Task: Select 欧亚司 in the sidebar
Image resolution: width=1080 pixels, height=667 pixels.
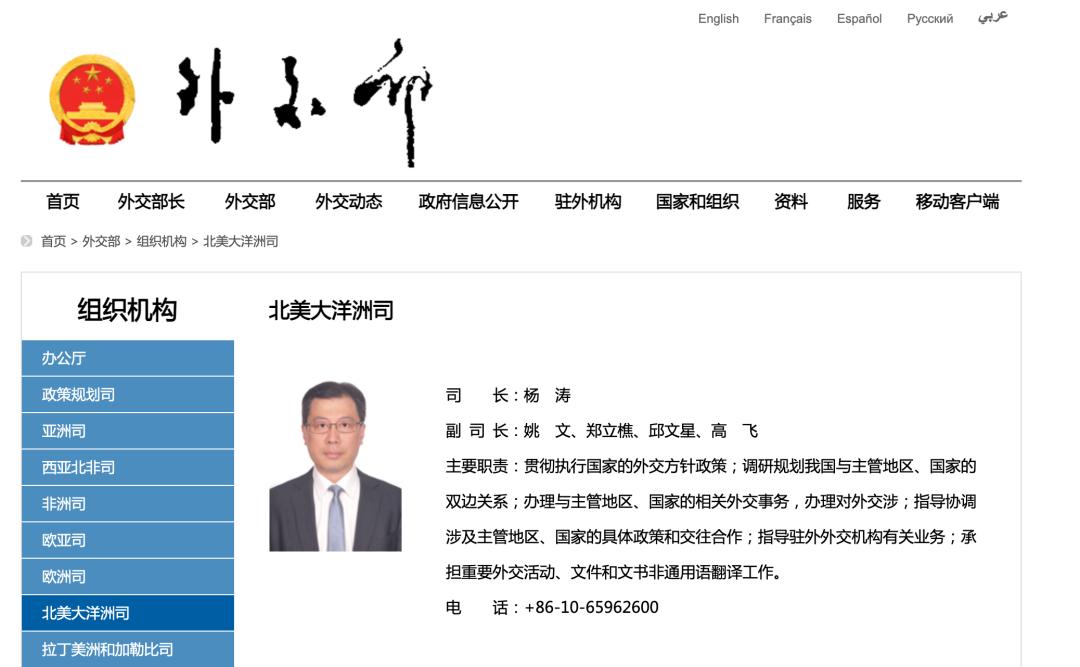Action: coord(127,539)
